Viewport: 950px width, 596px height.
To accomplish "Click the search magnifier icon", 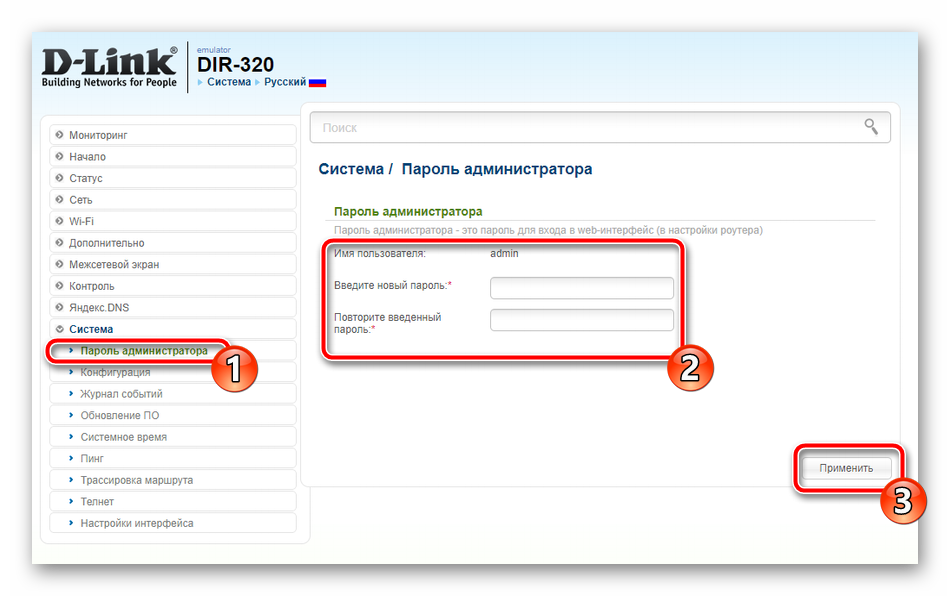I will pyautogui.click(x=871, y=127).
